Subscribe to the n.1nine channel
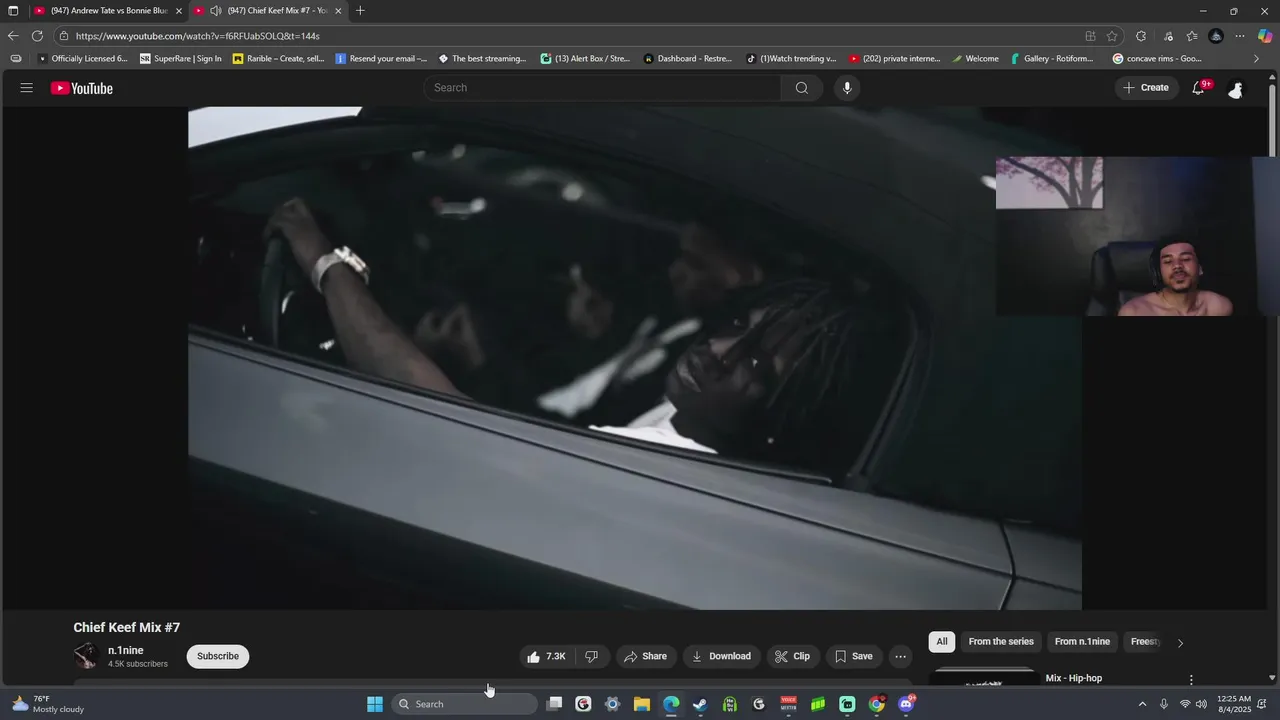Screen dimensions: 1280x720 pos(218,656)
